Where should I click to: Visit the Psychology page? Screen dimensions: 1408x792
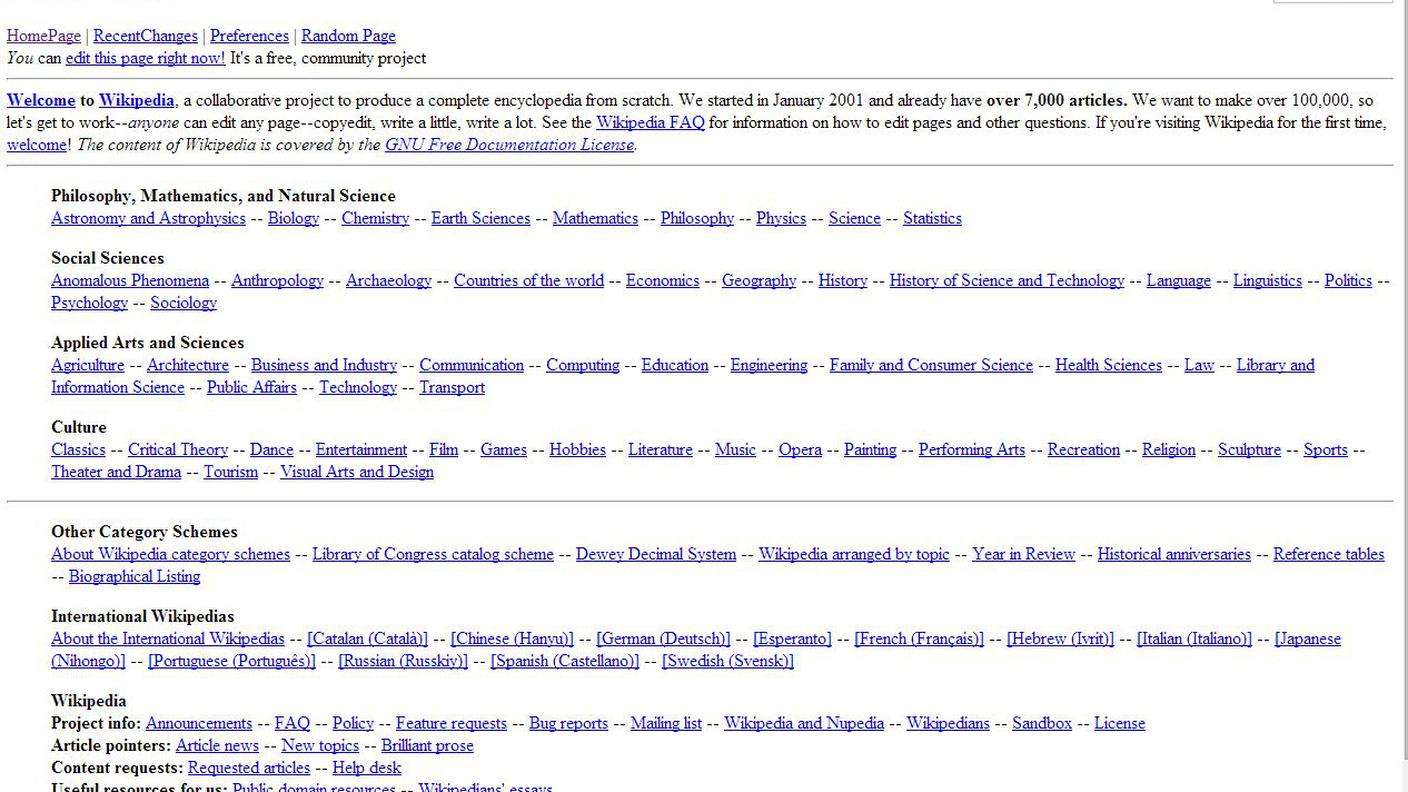pyautogui.click(x=89, y=303)
